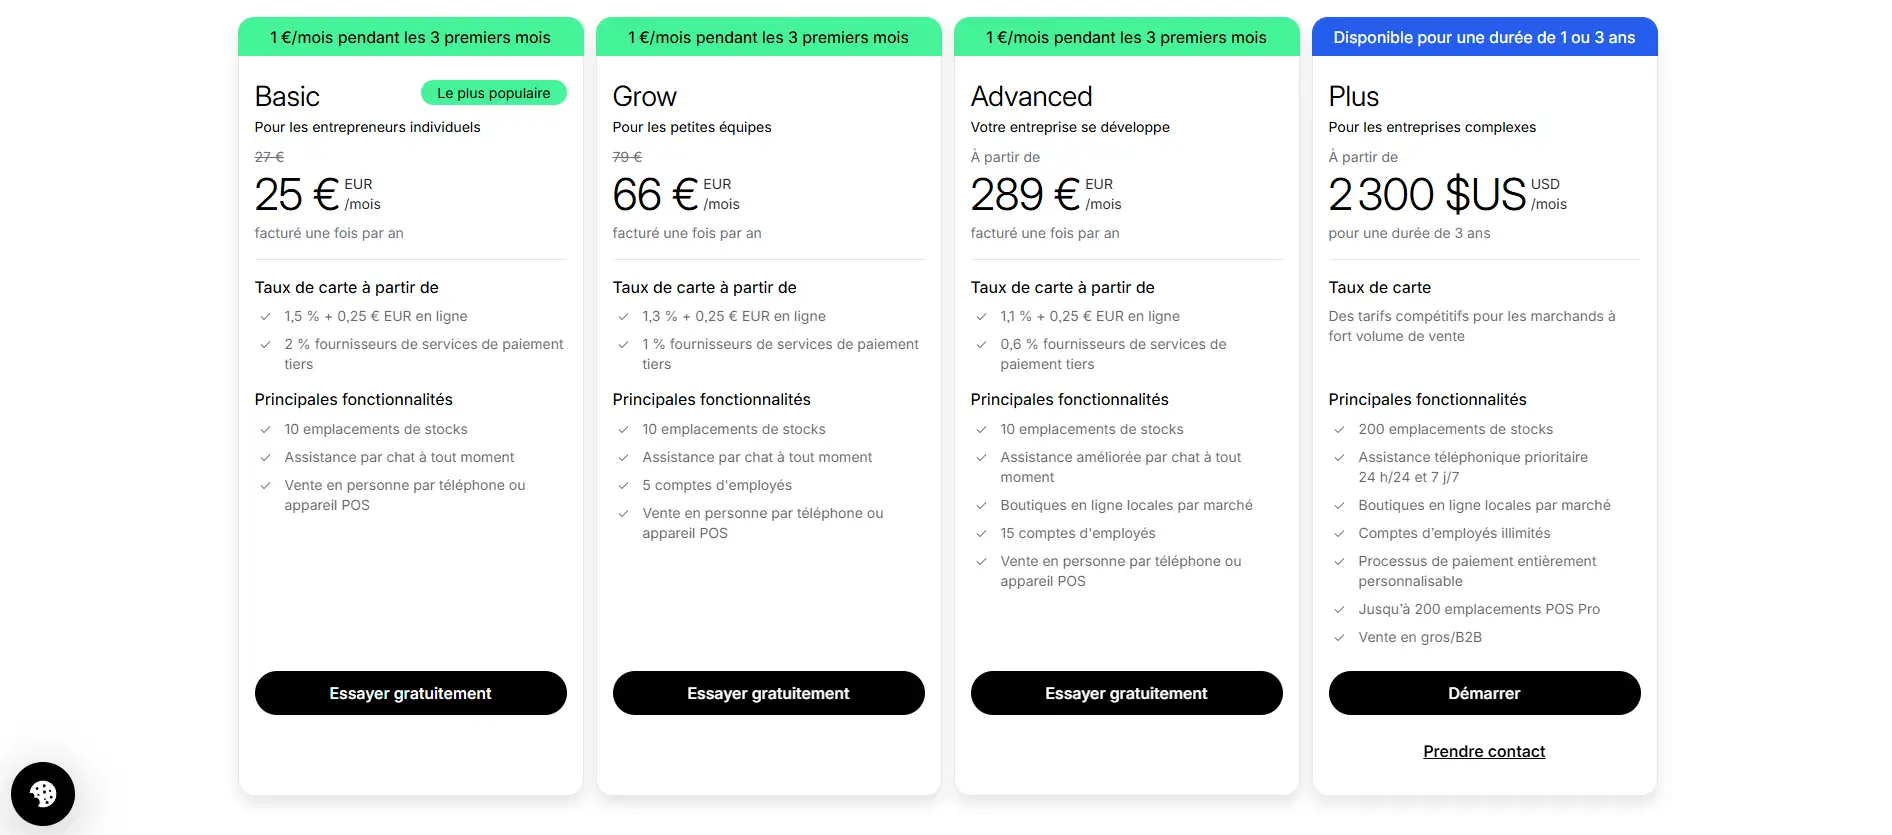Select the green promo banner above Grow

coord(768,38)
